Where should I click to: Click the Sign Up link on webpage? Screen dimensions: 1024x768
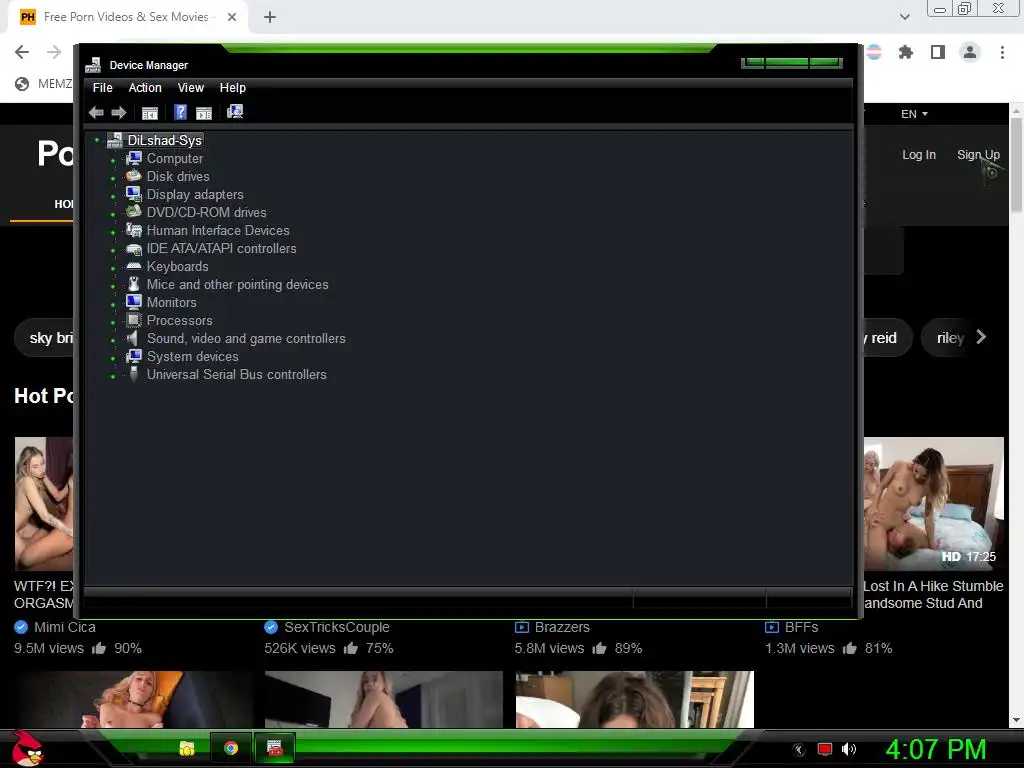tap(978, 155)
